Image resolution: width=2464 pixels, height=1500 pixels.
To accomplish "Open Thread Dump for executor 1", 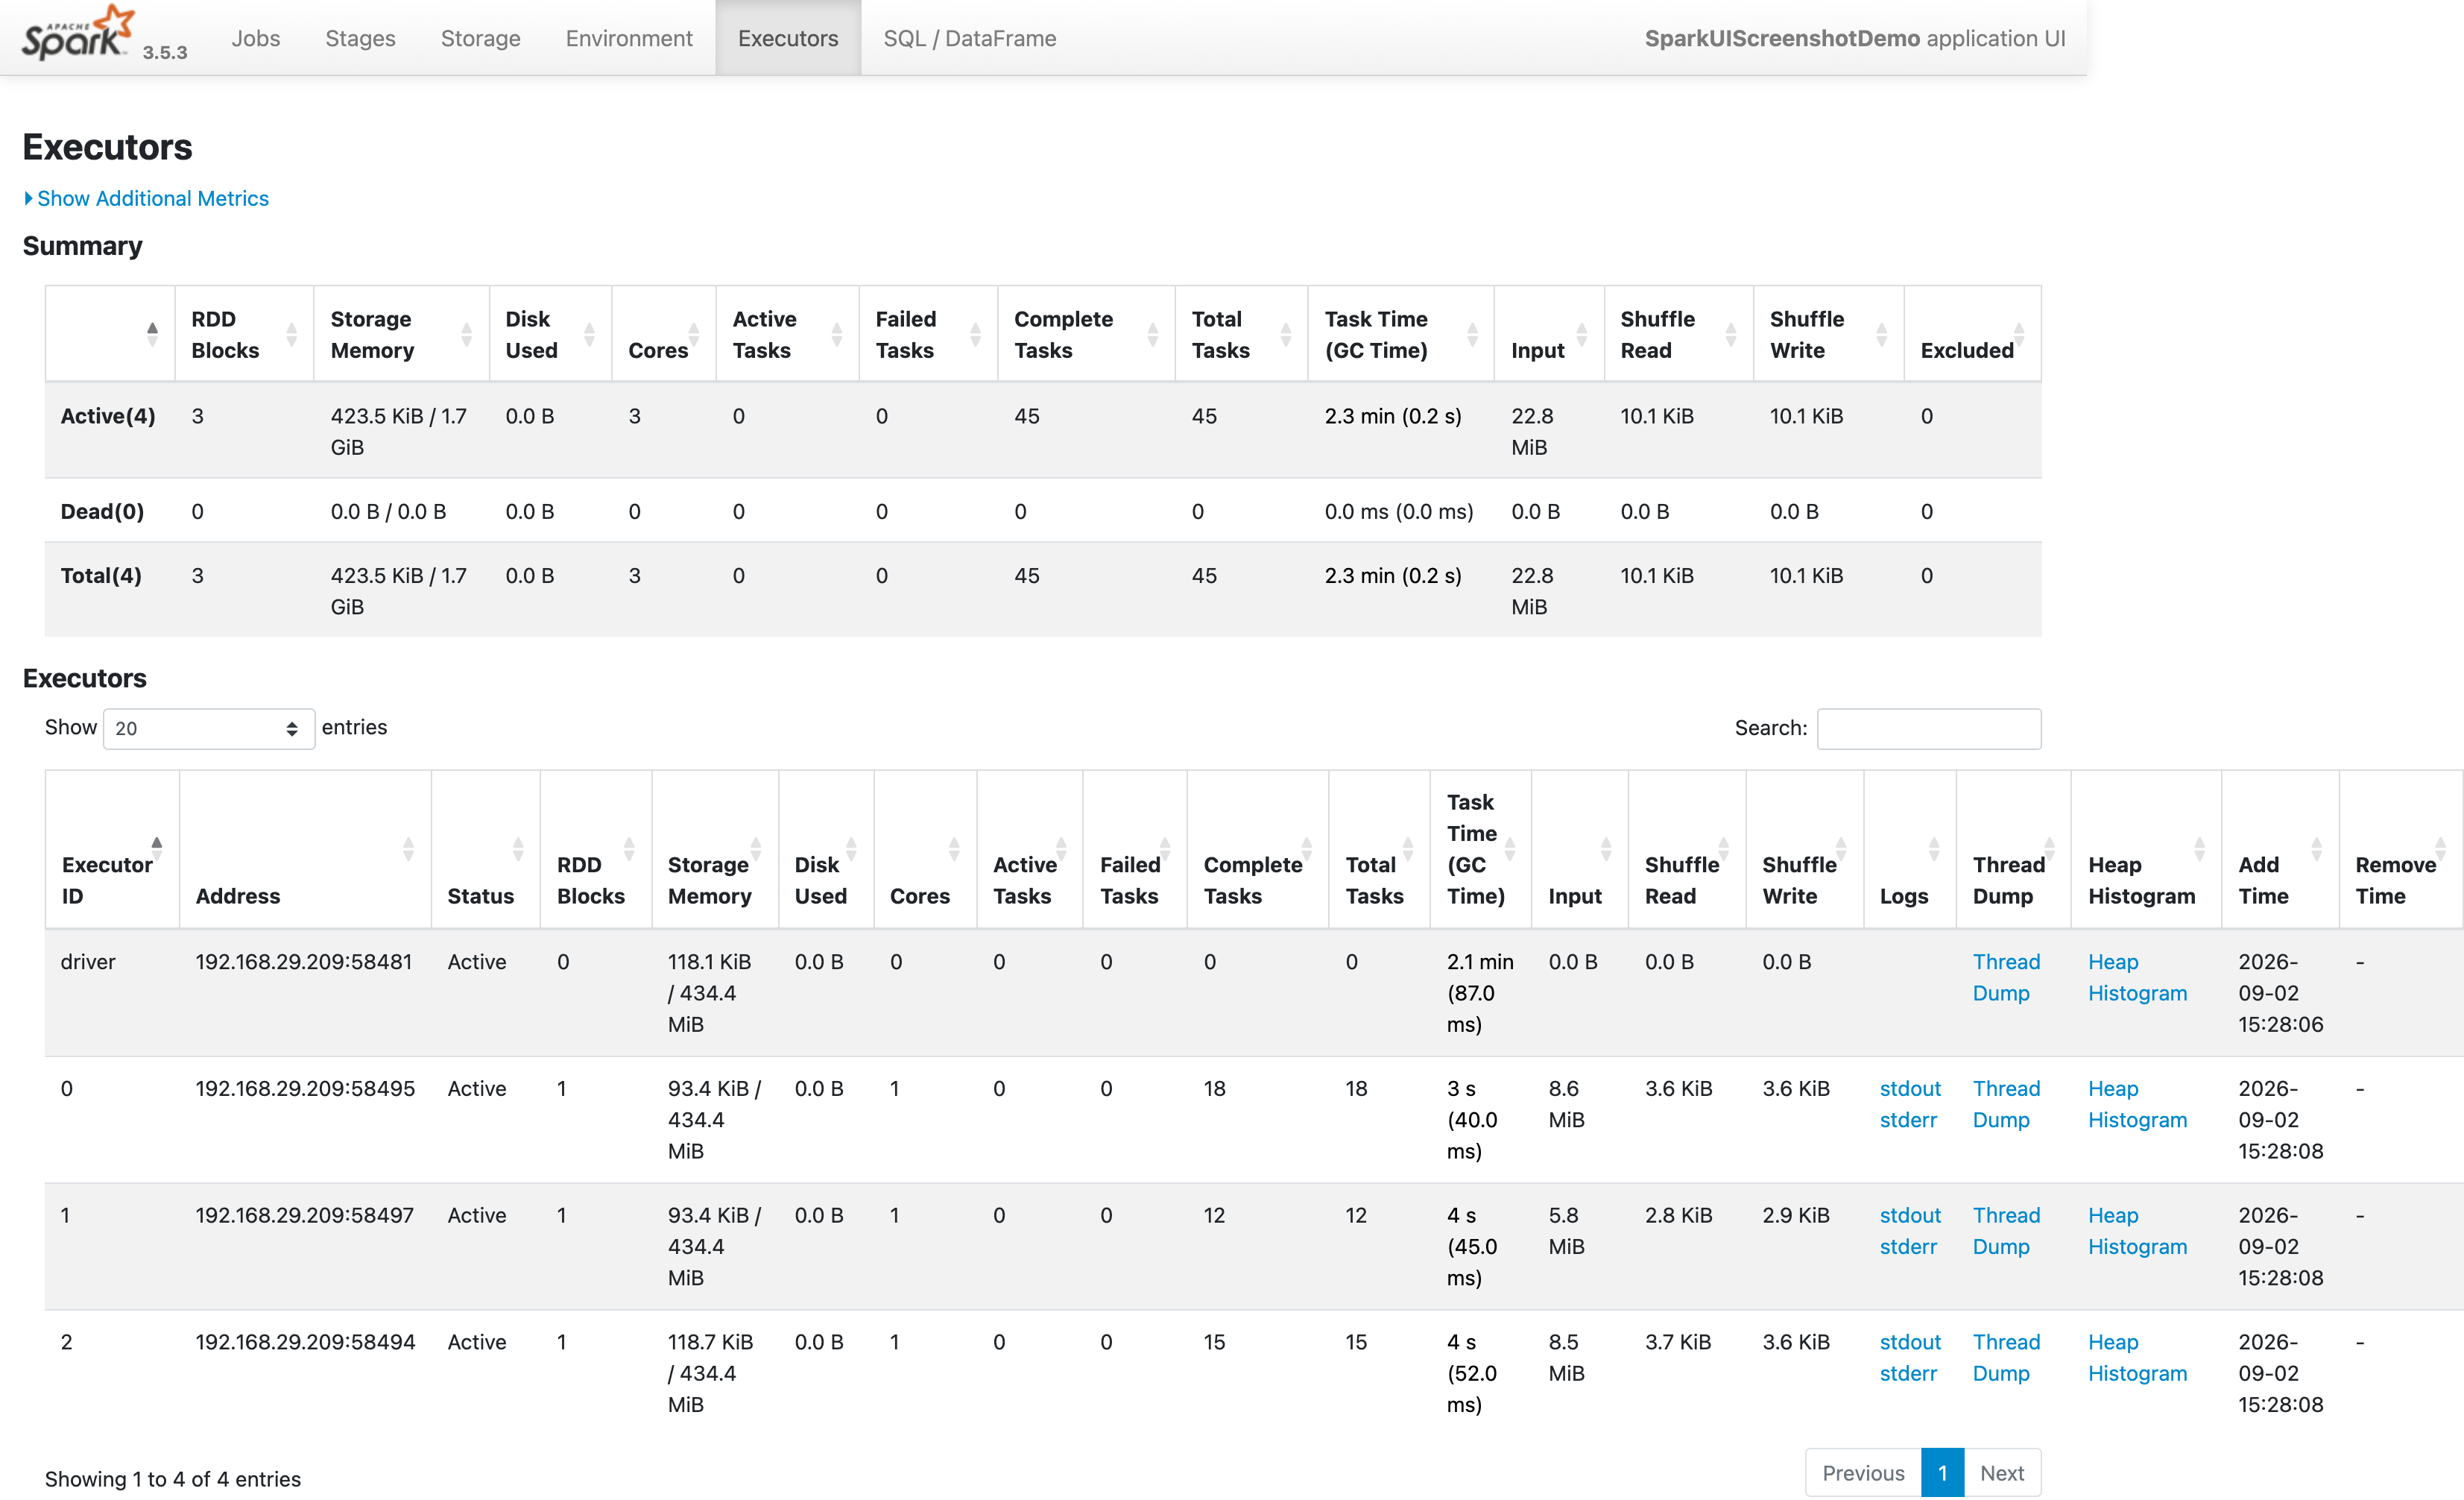I will click(x=2006, y=1230).
